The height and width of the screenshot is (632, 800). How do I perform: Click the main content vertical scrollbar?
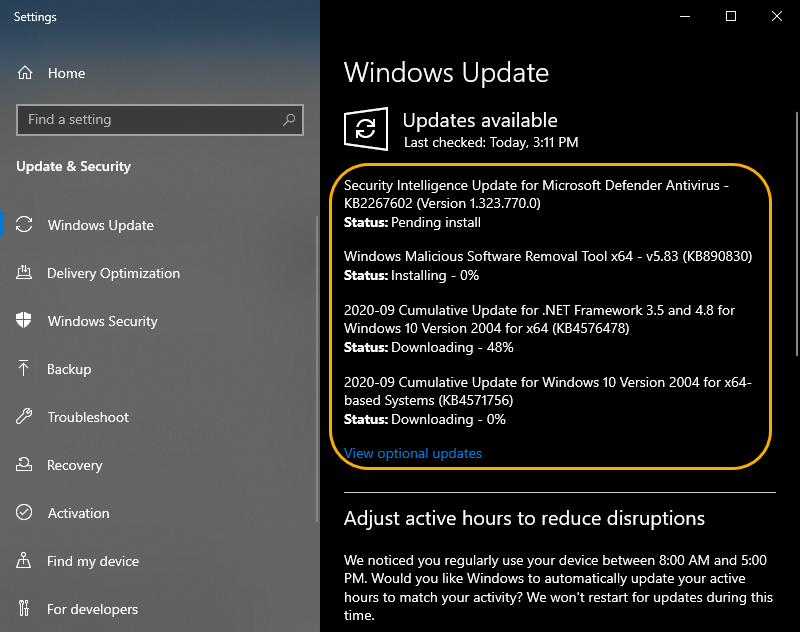click(x=797, y=234)
